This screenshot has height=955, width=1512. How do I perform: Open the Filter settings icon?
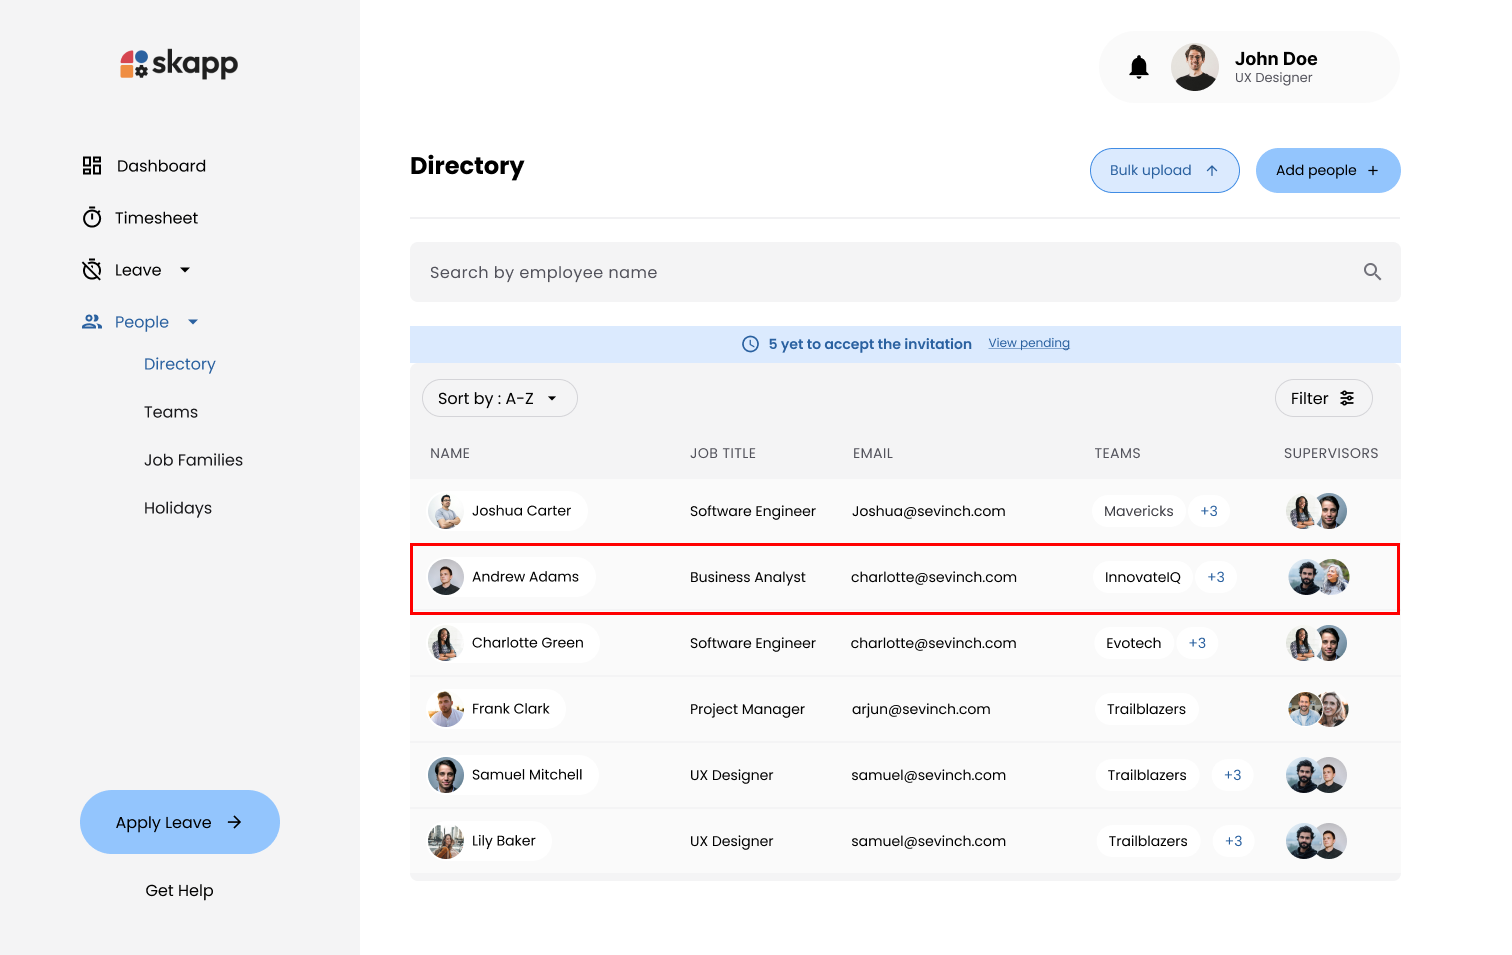(1347, 397)
